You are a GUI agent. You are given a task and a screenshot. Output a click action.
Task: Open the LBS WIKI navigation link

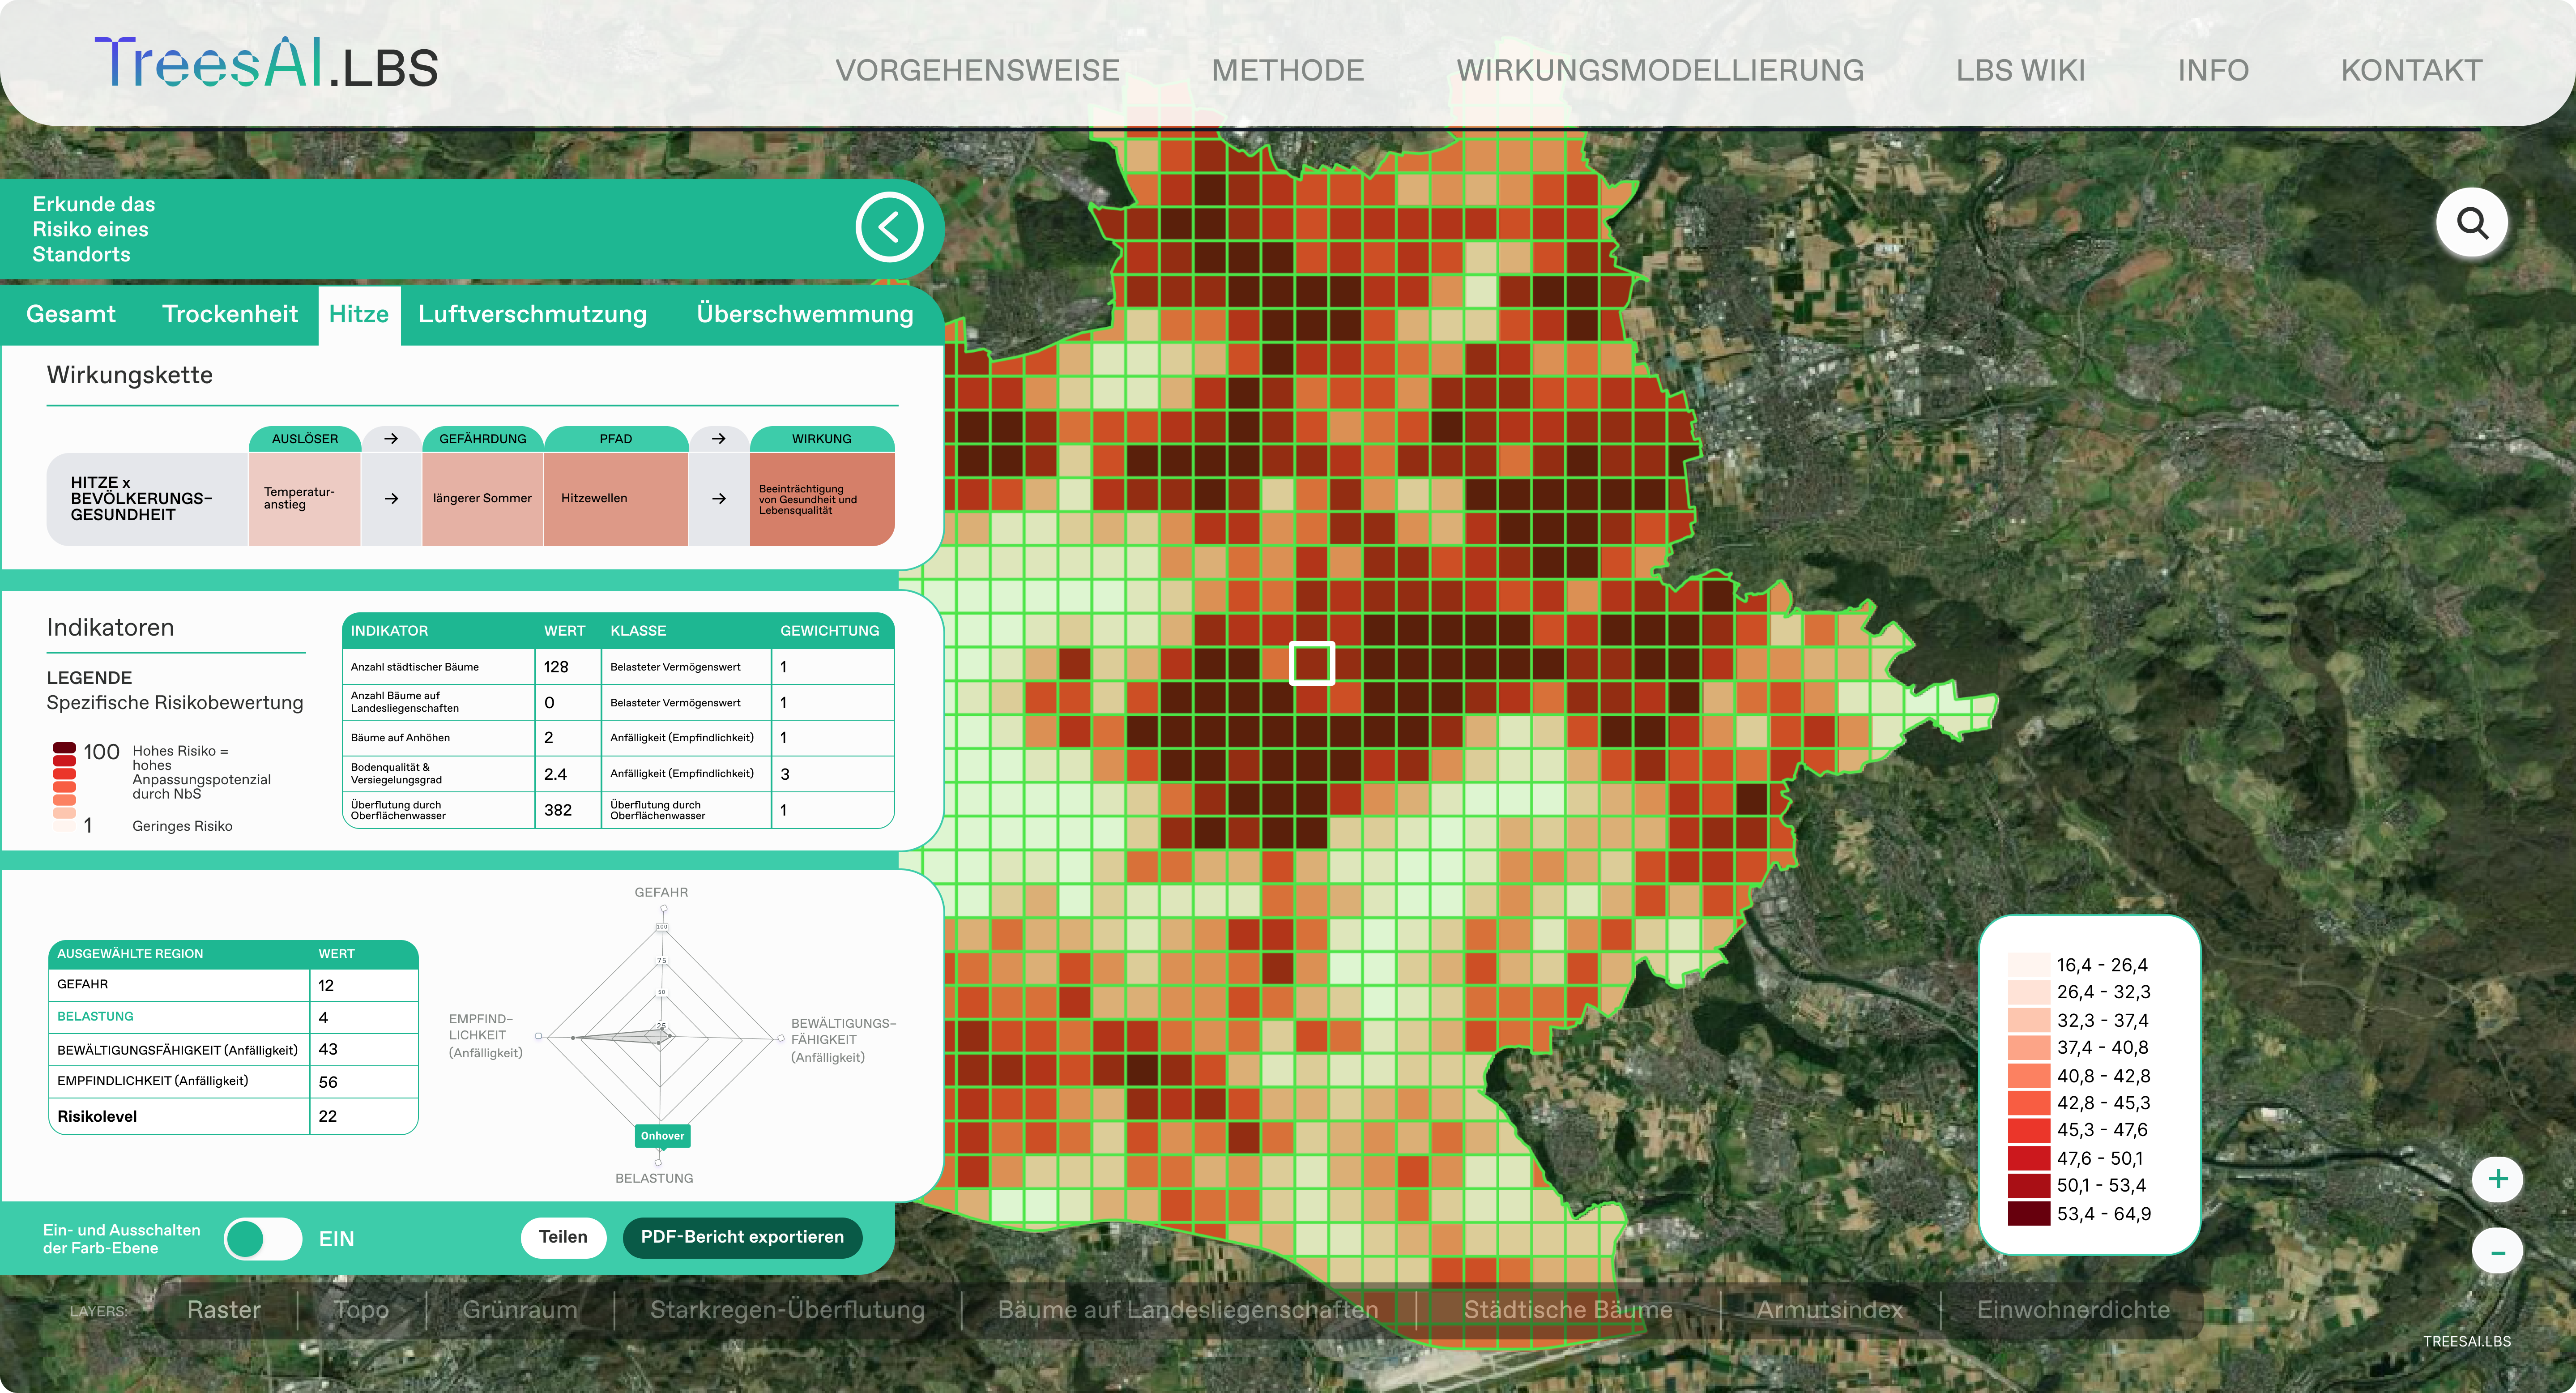tap(2020, 70)
